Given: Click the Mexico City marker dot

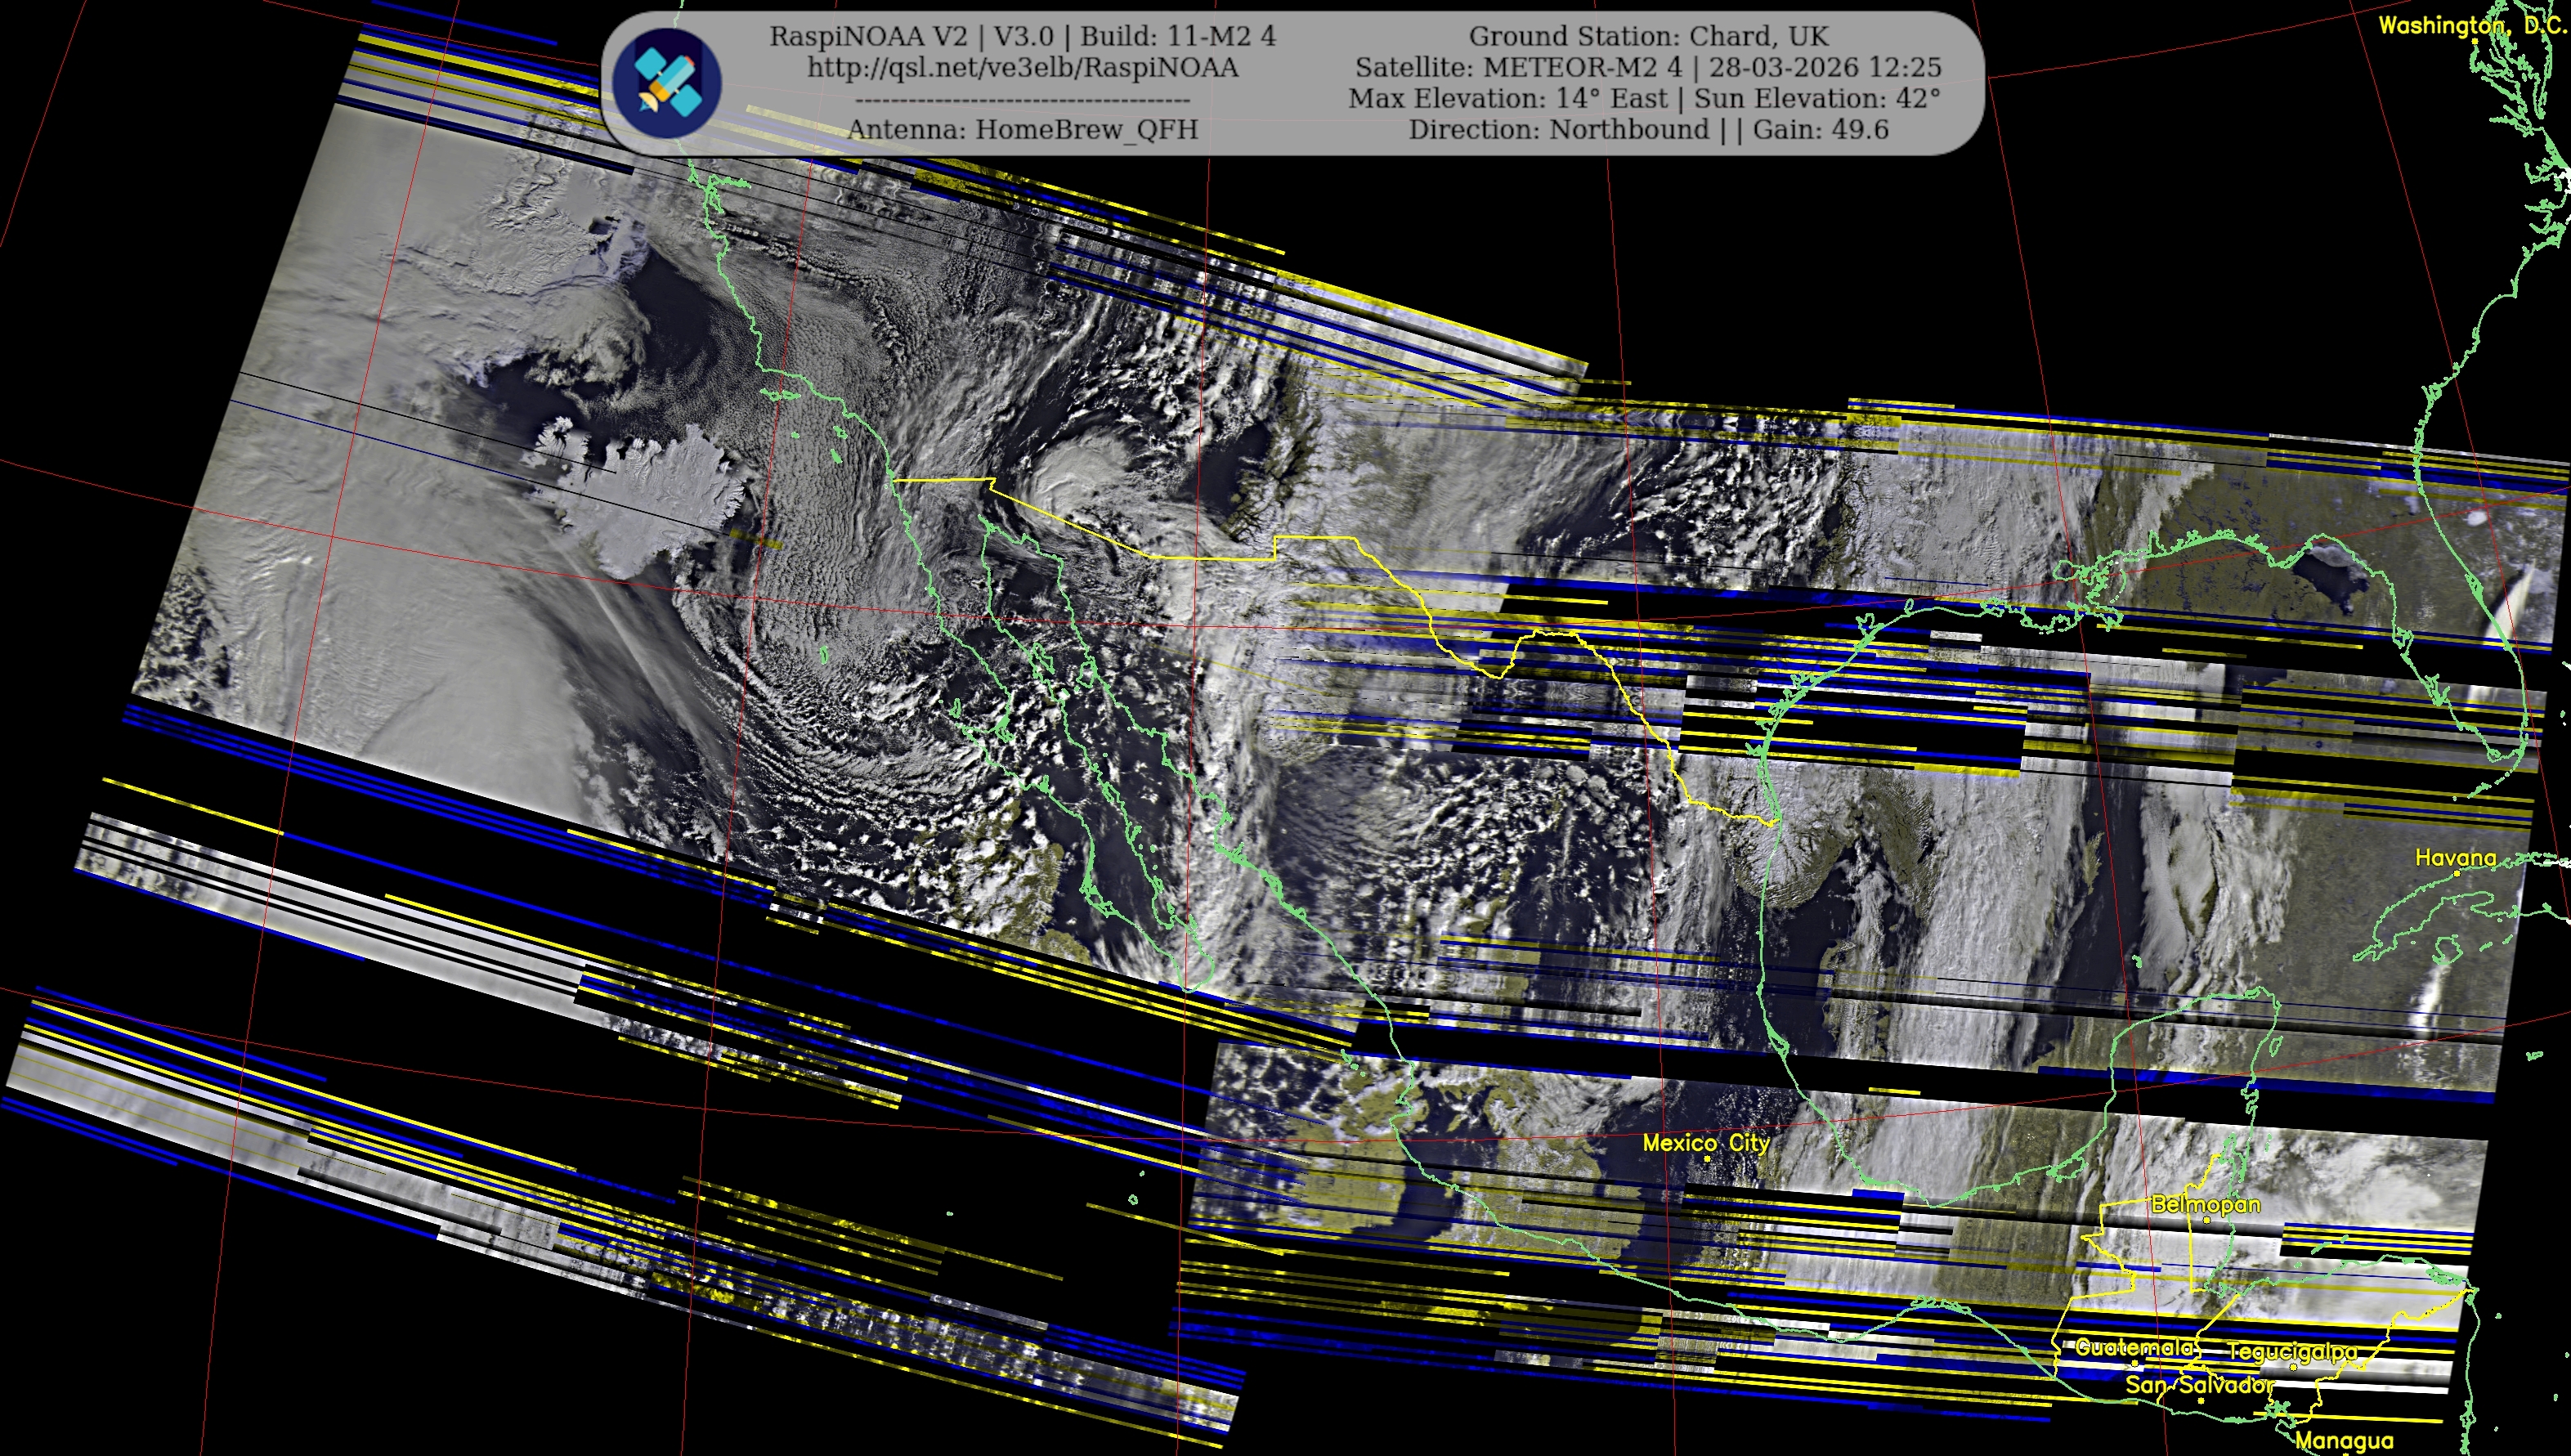Looking at the screenshot, I should [1707, 1159].
